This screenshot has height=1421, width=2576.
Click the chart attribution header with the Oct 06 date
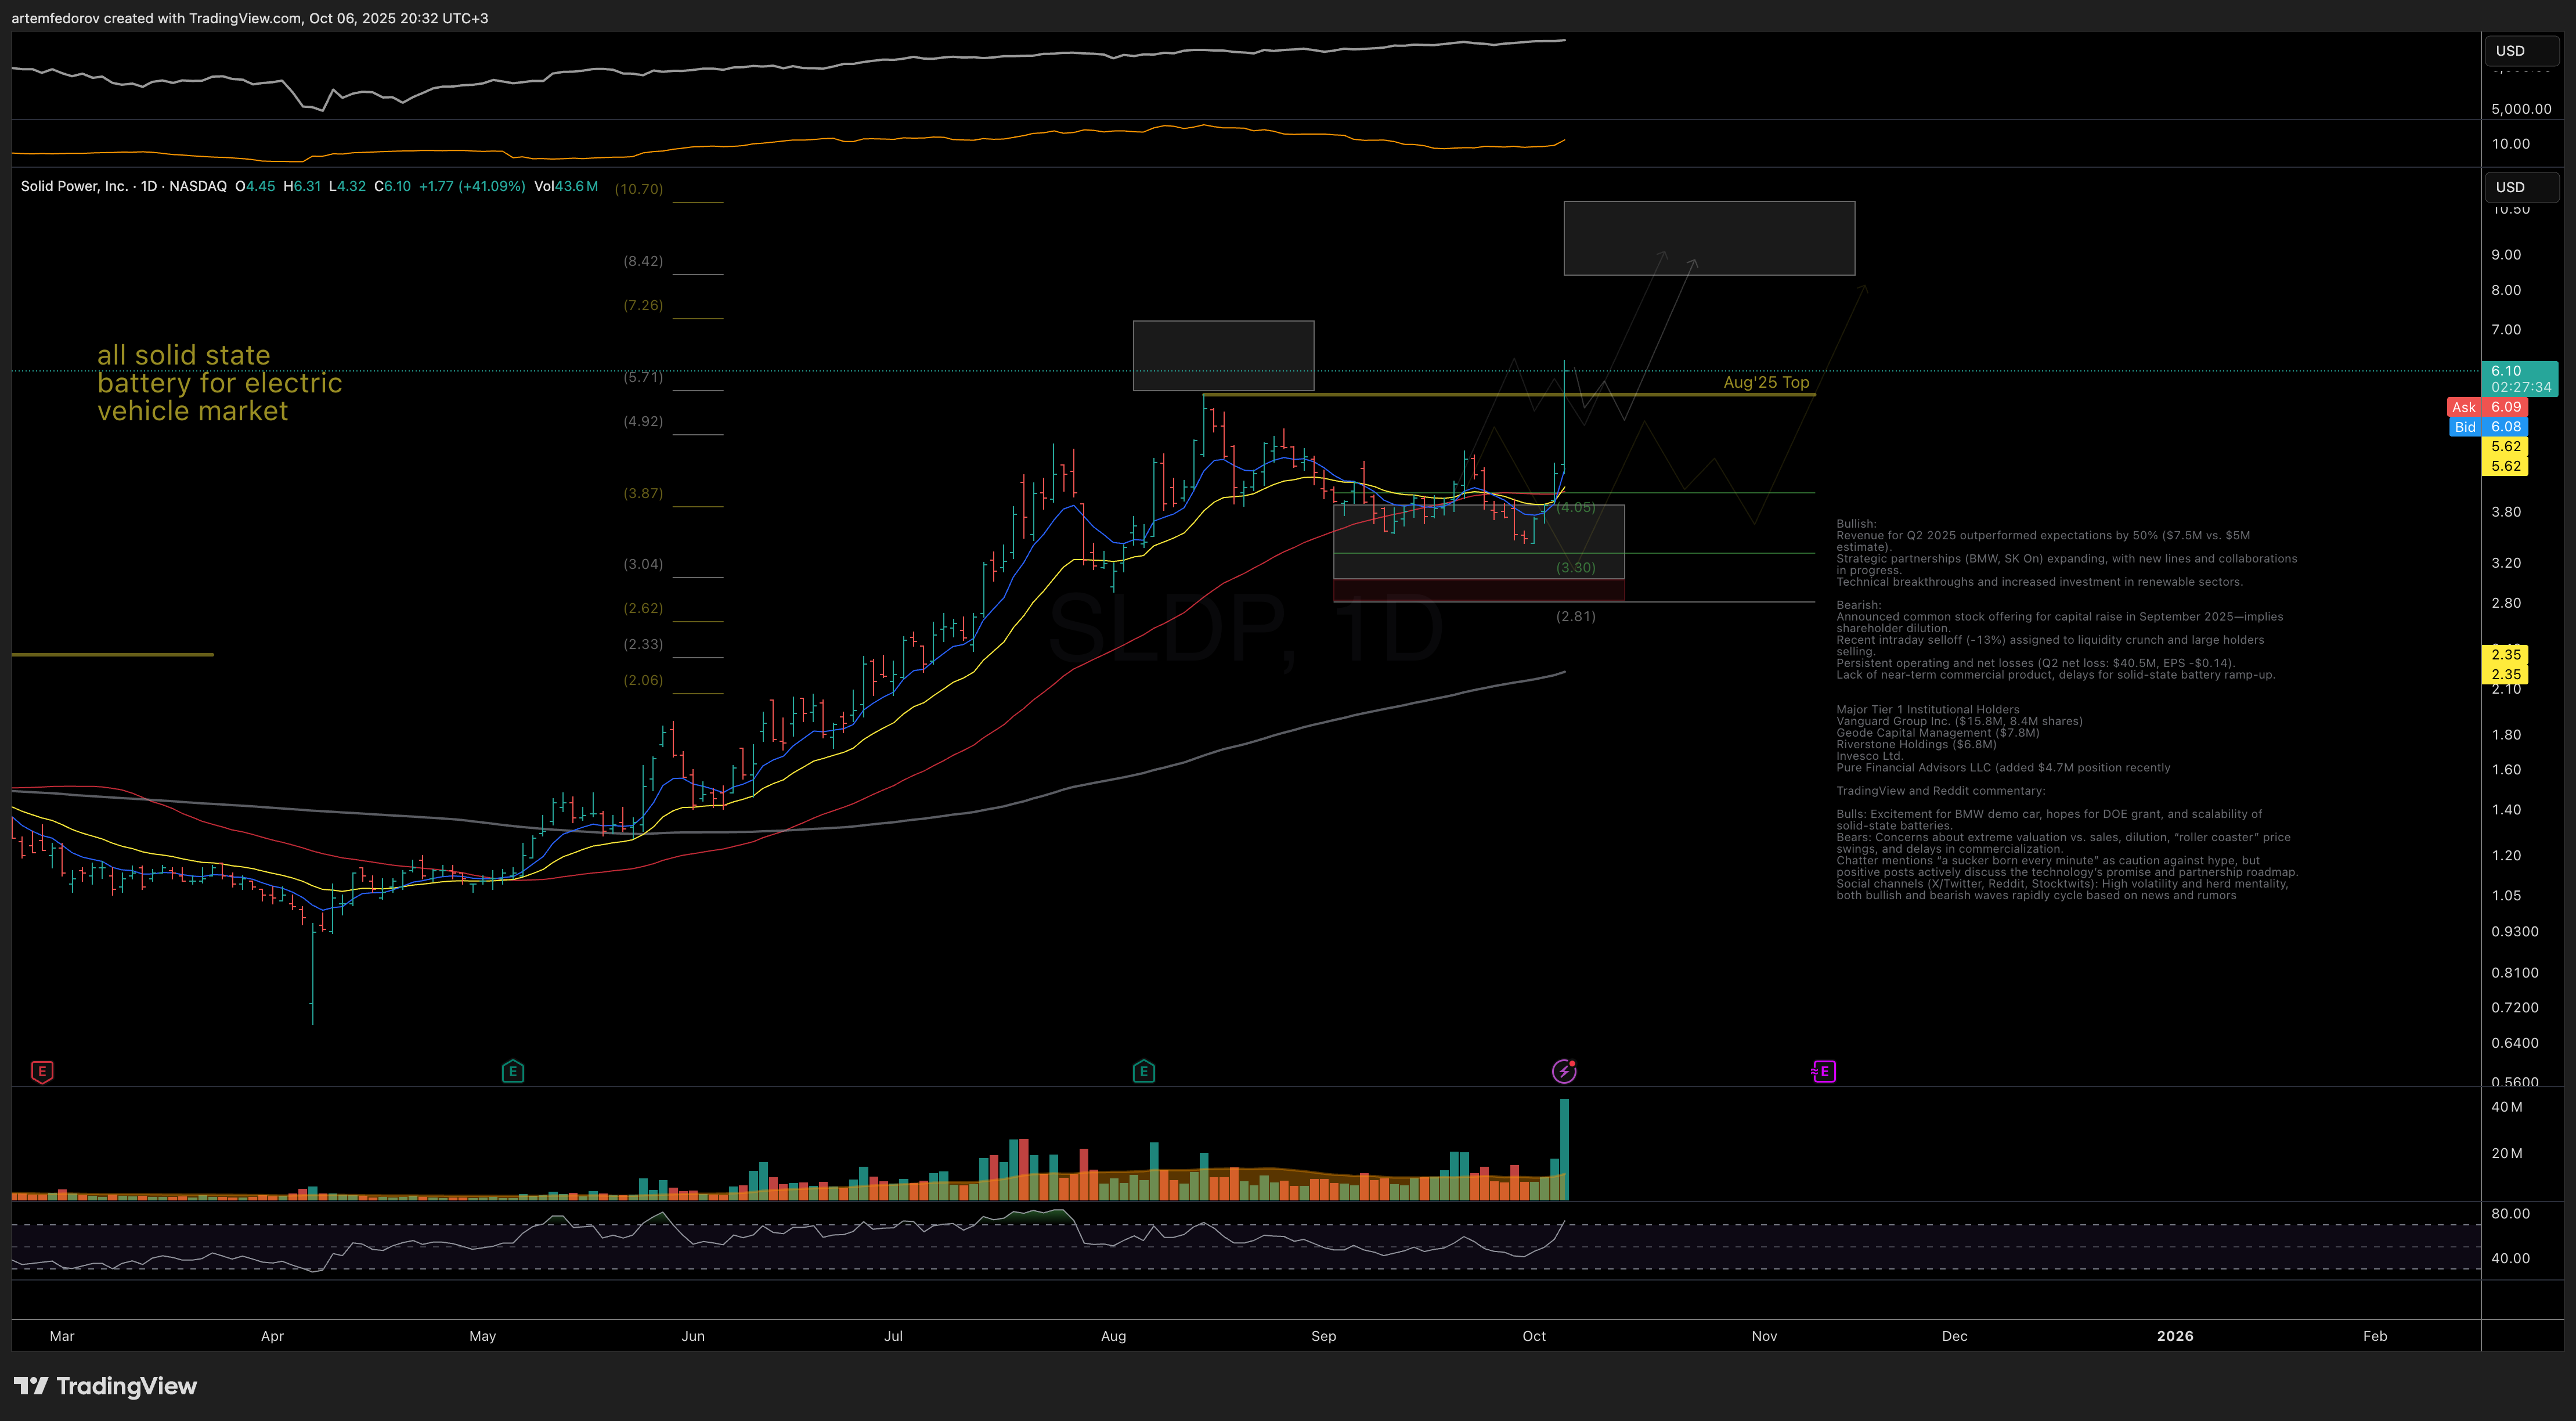pos(250,18)
